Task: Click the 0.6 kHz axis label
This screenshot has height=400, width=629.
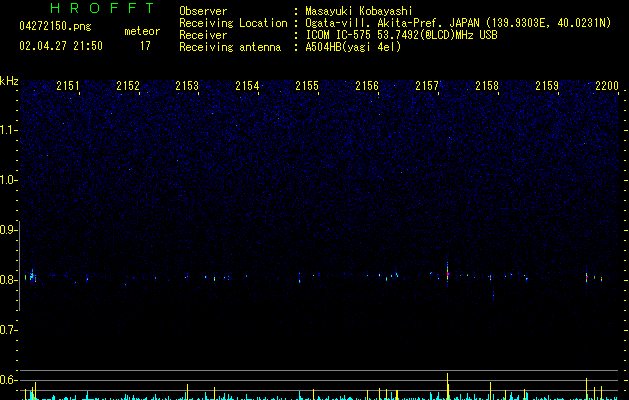Action: click(8, 380)
